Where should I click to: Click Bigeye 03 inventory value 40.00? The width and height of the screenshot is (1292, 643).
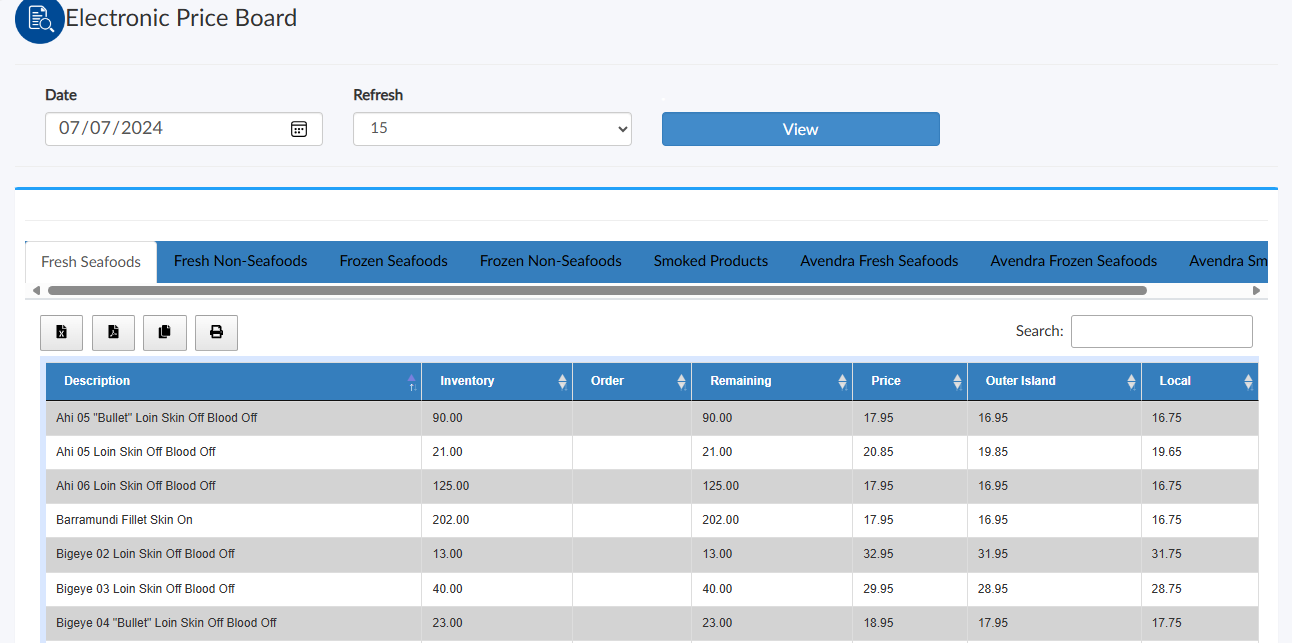click(x=447, y=589)
